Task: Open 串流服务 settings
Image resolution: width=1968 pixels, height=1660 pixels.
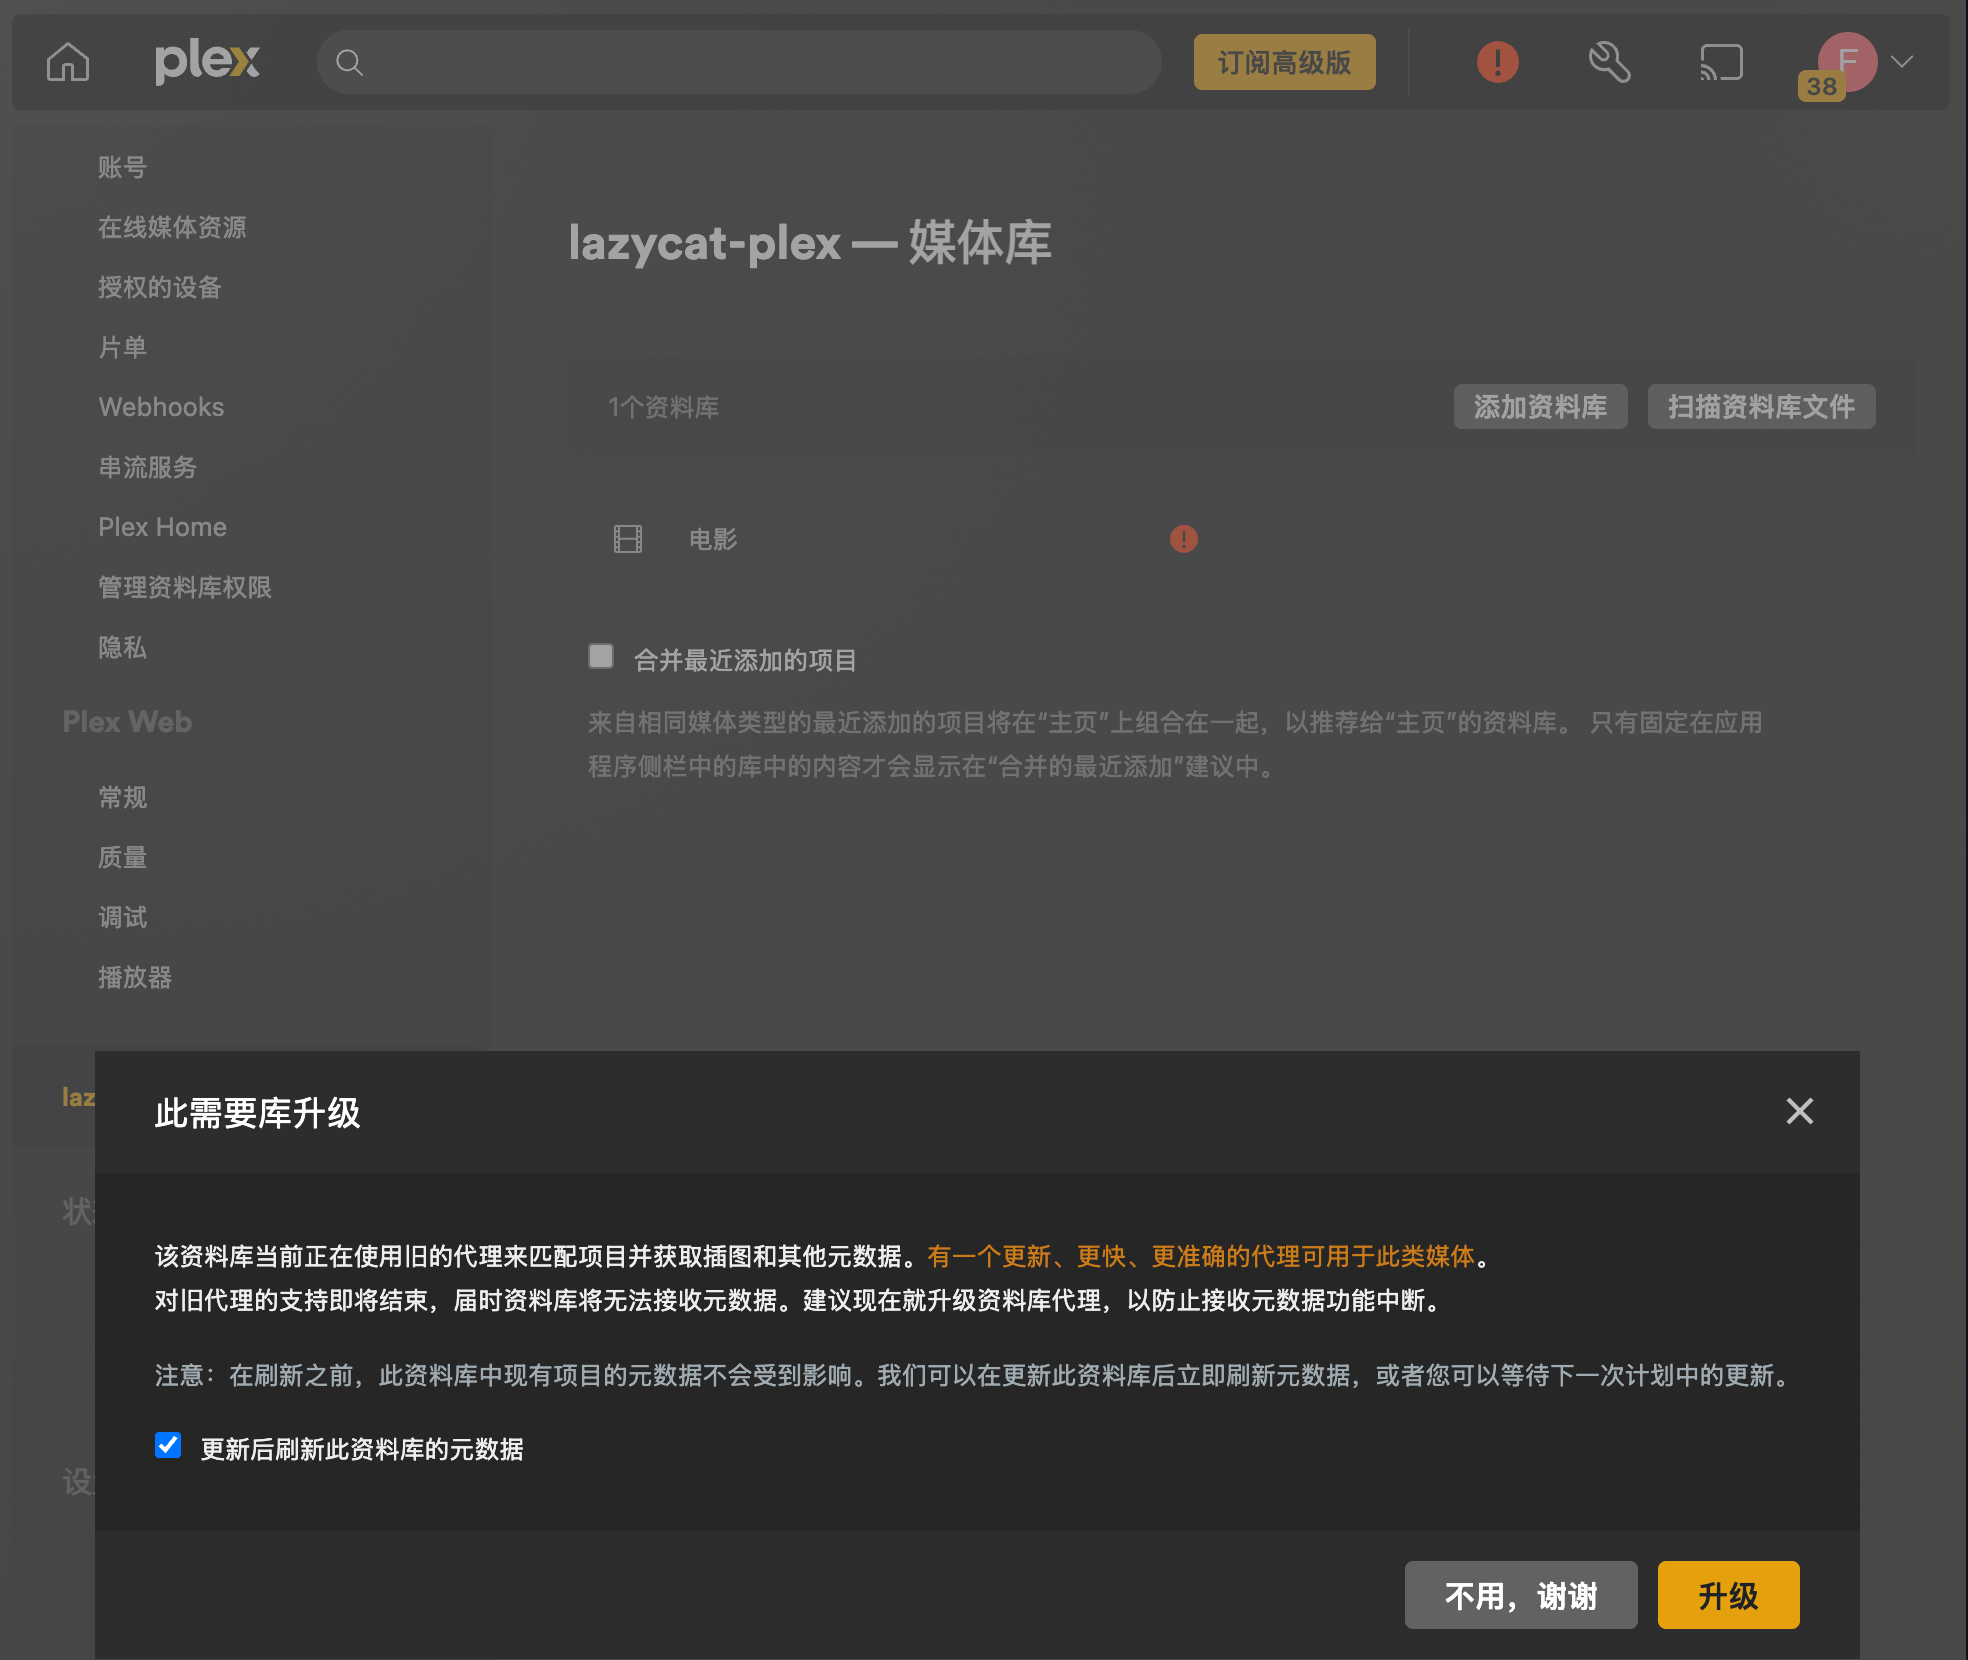Action: click(147, 467)
